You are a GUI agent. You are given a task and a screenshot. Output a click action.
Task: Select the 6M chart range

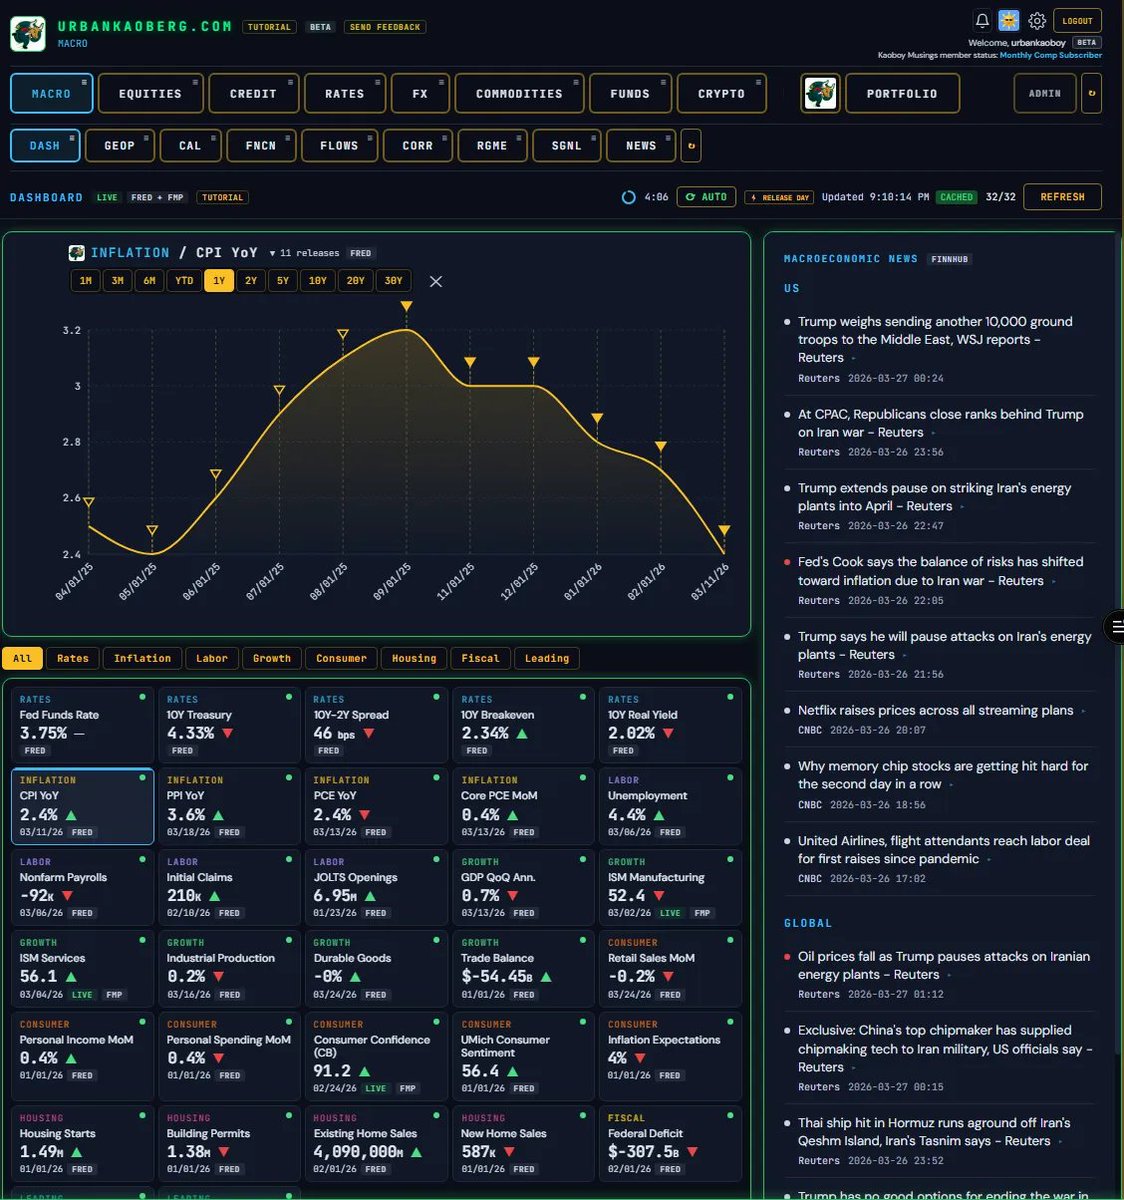(149, 281)
